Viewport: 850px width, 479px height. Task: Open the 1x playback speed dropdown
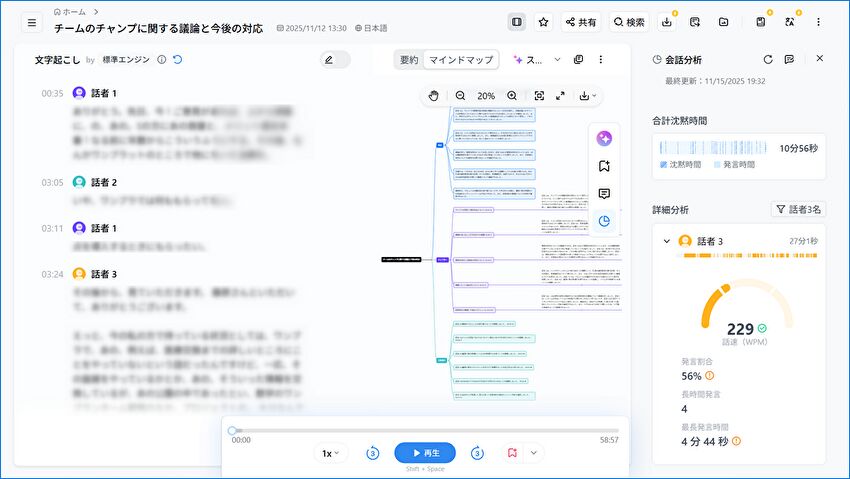click(x=330, y=453)
